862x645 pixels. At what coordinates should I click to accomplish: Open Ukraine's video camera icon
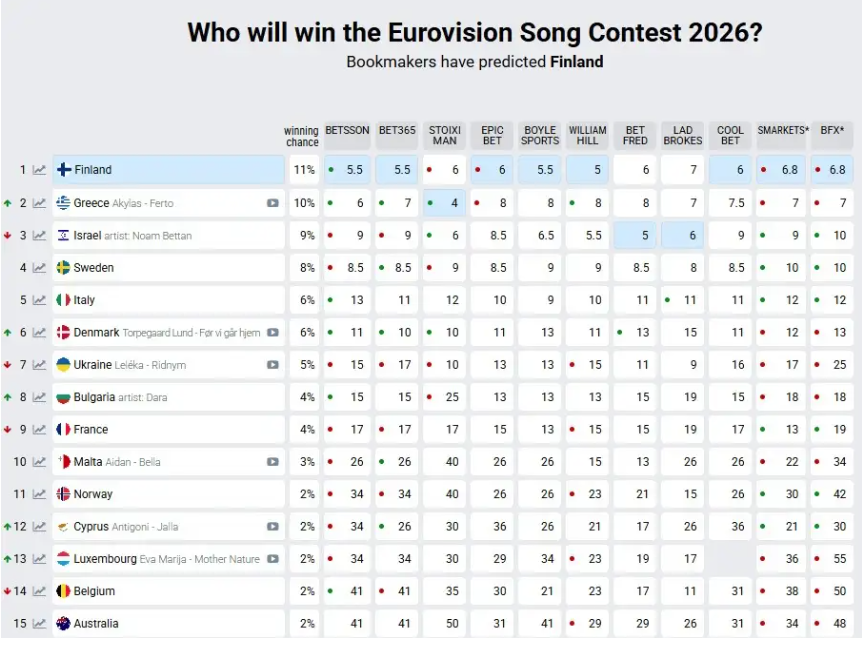tap(273, 365)
